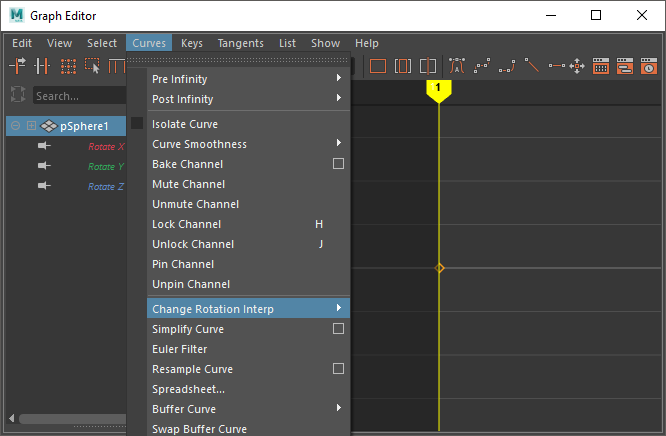Open the Bake Channel option box
666x436 pixels.
[x=338, y=164]
